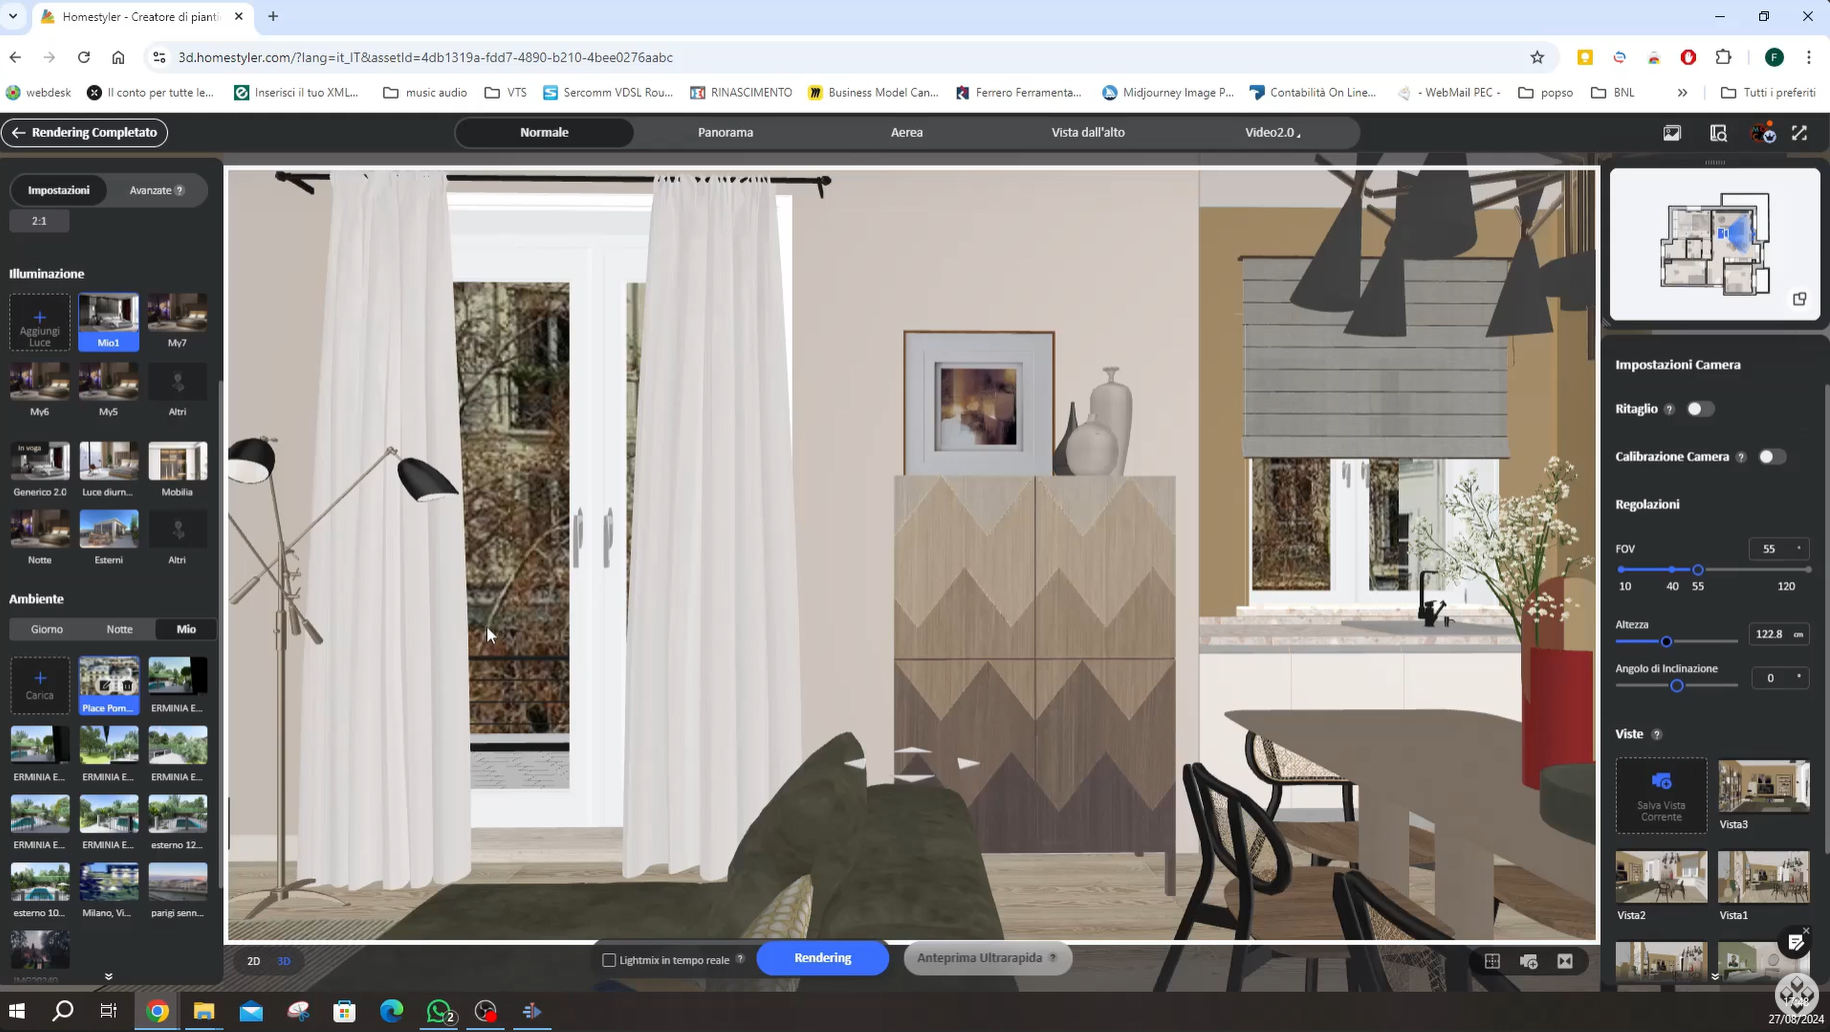This screenshot has height=1032, width=1830.
Task: Pop out the minimap floor plan
Action: (1799, 299)
